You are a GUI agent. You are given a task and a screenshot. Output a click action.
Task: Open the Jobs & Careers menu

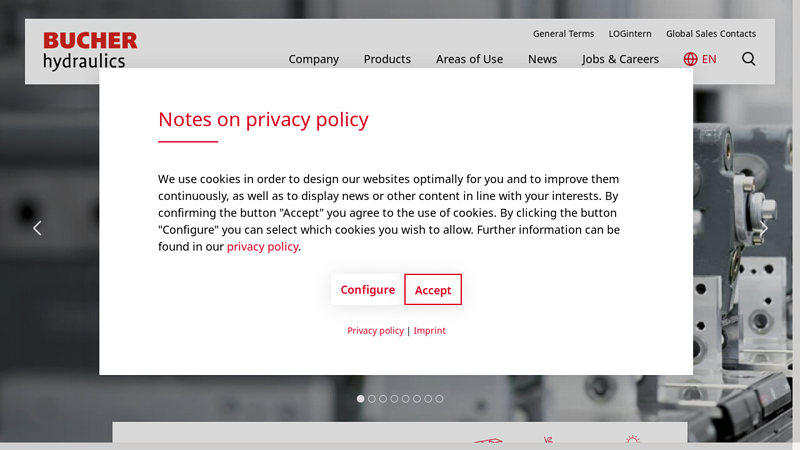(620, 59)
